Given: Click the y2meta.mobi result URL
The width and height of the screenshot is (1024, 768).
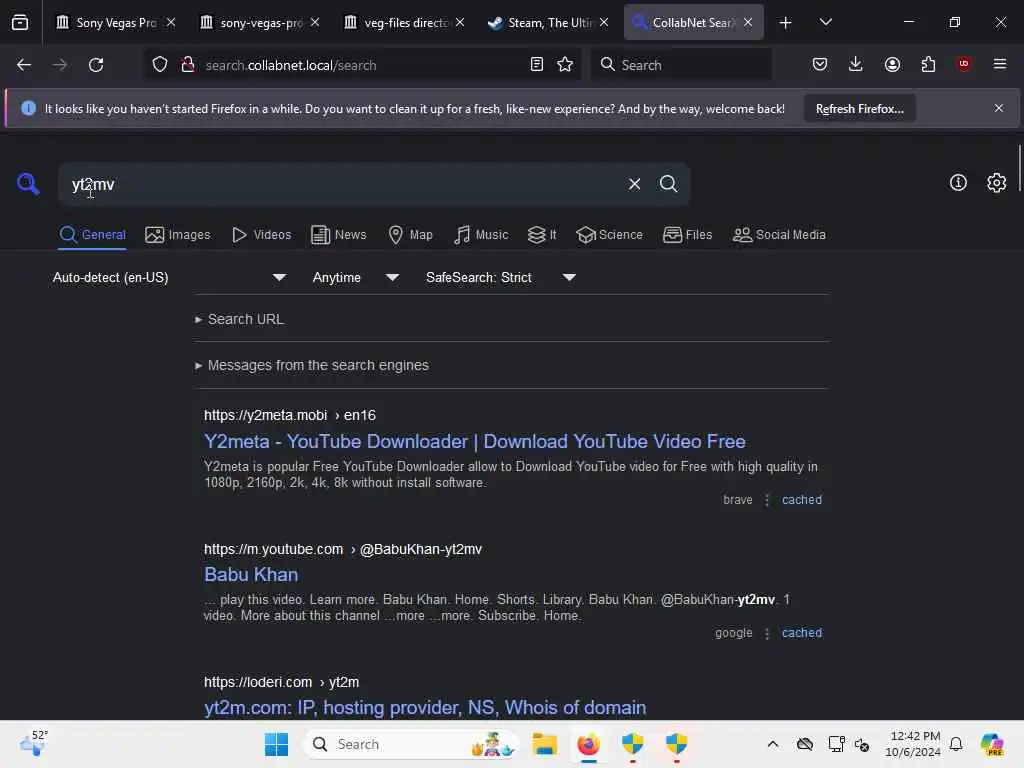Looking at the screenshot, I should pos(289,415).
